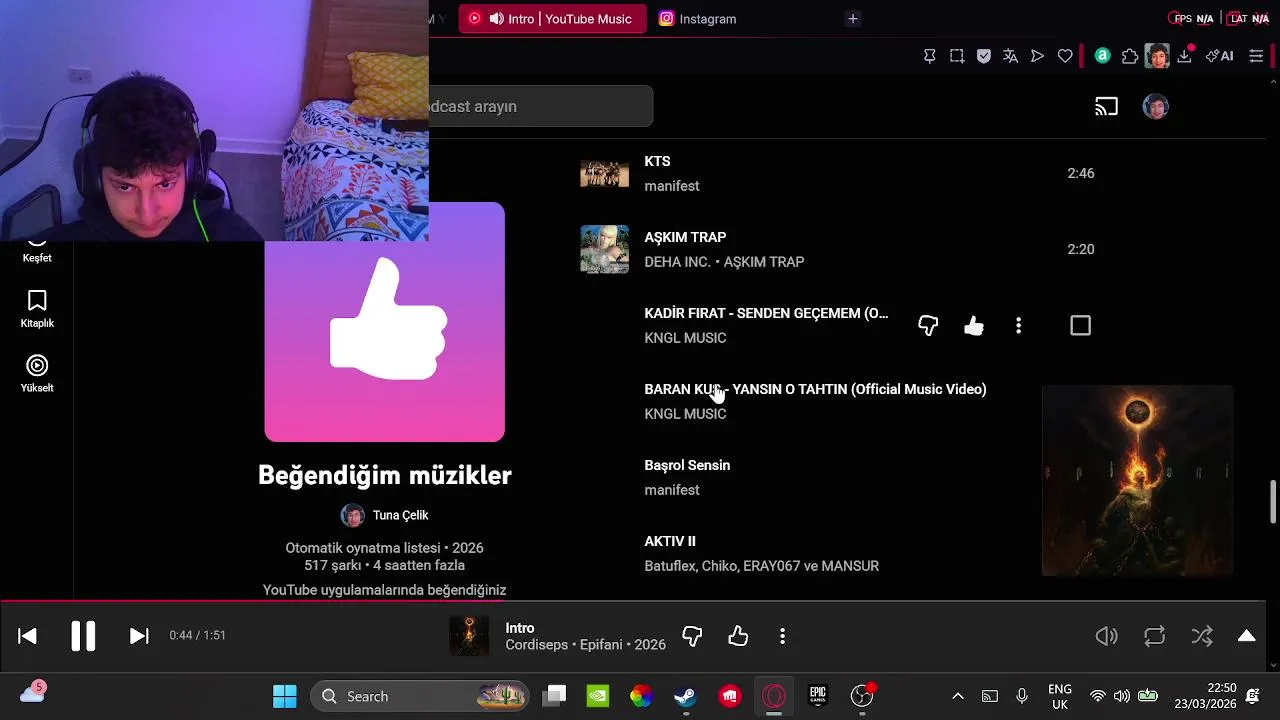Open the browser easy setup sliders icon
The height and width of the screenshot is (720, 1280).
[1257, 56]
